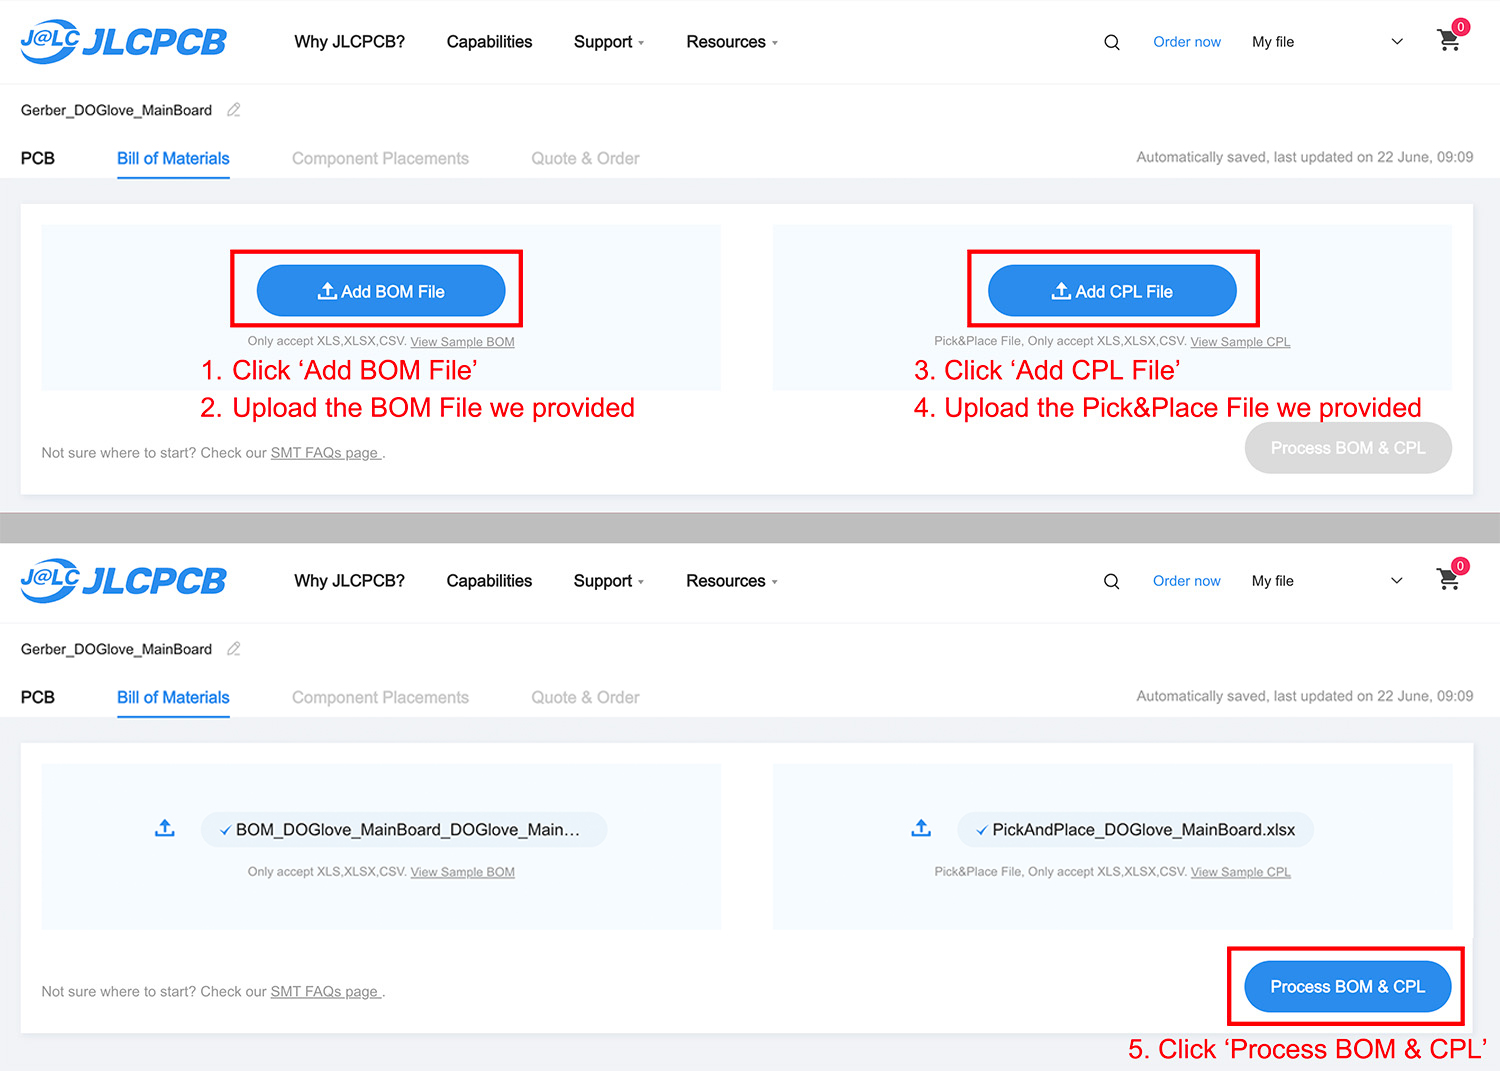Click the My file label in the bottom header
The image size is (1500, 1071).
tap(1273, 581)
